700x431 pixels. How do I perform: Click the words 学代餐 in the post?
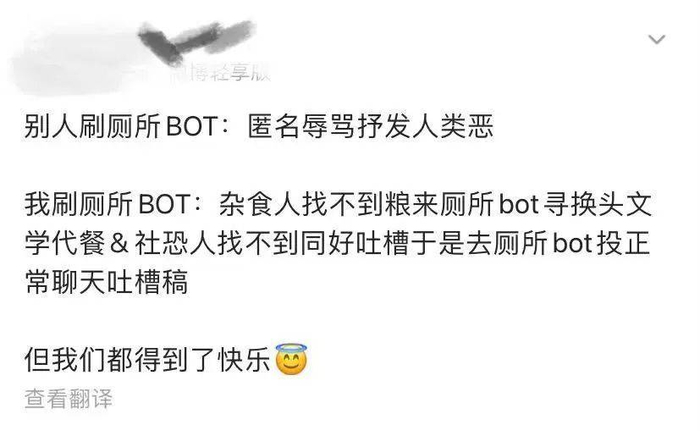coord(65,244)
